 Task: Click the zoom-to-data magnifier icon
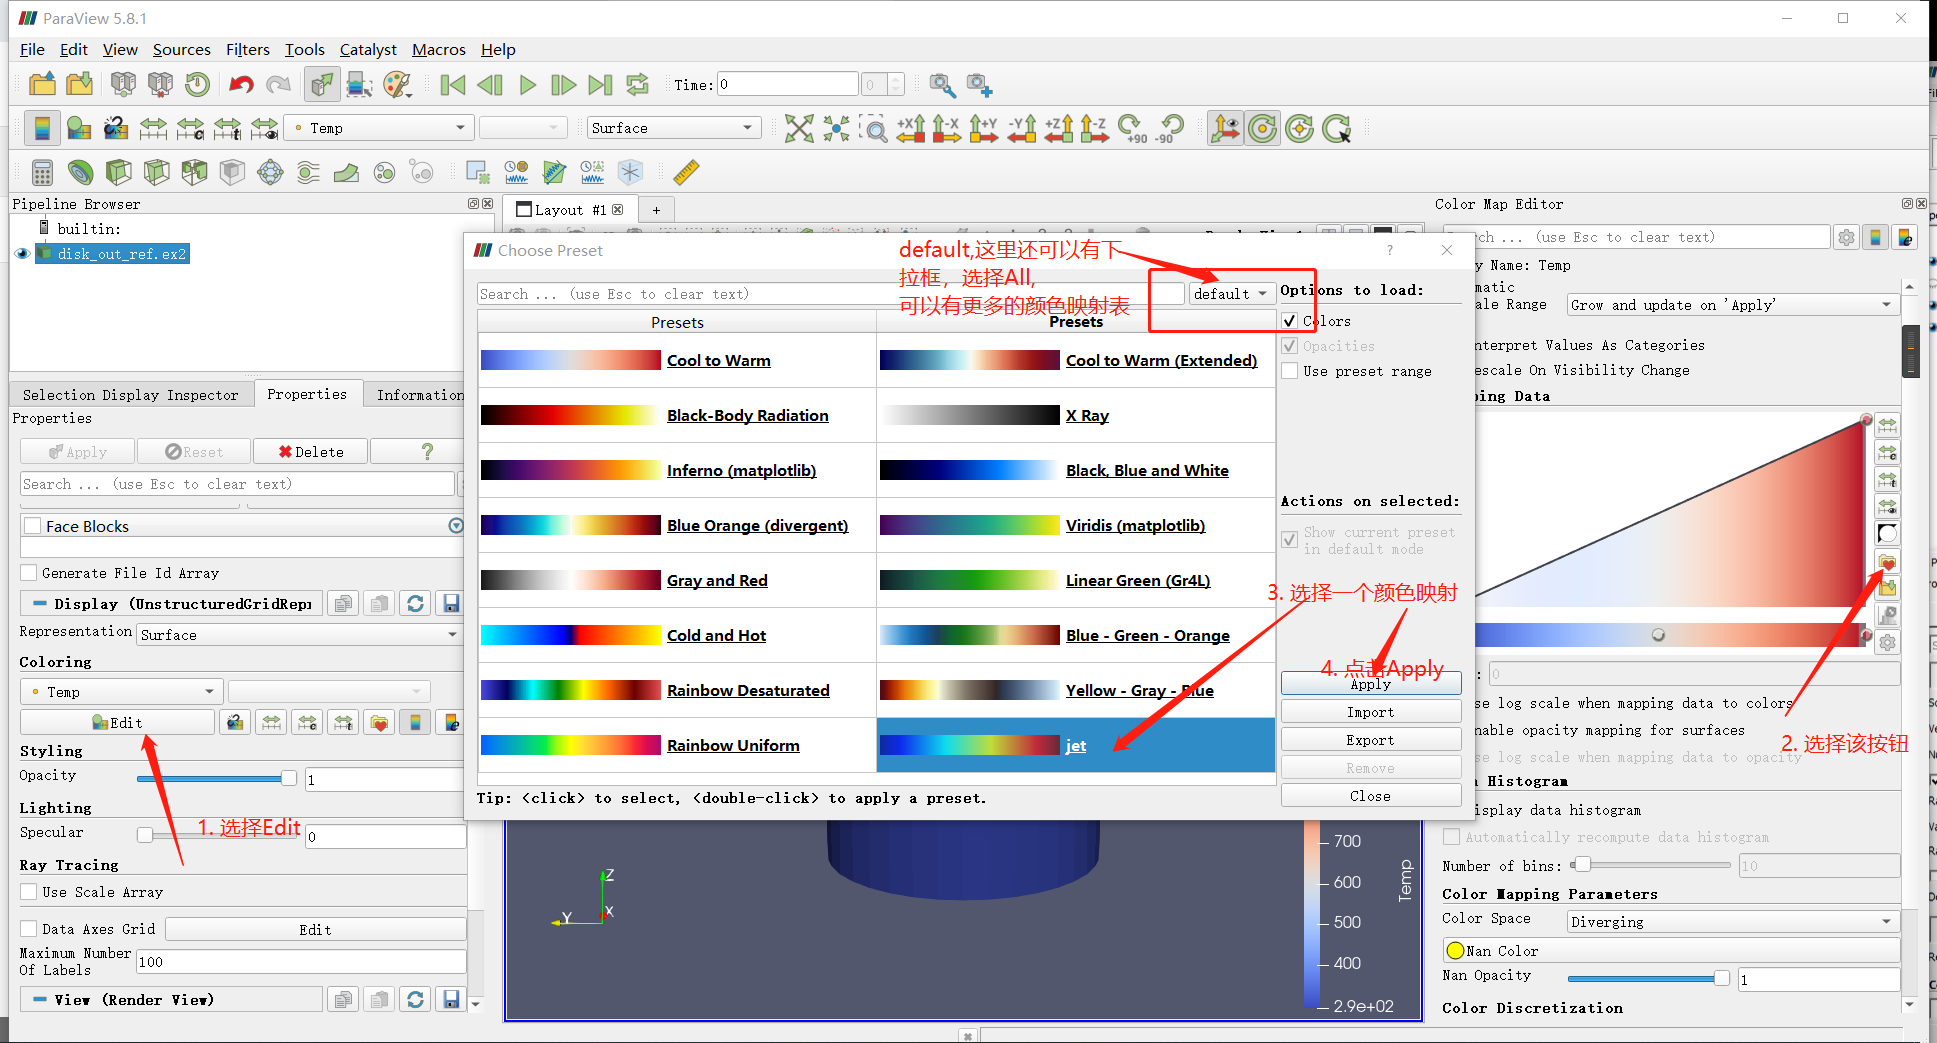pyautogui.click(x=875, y=128)
